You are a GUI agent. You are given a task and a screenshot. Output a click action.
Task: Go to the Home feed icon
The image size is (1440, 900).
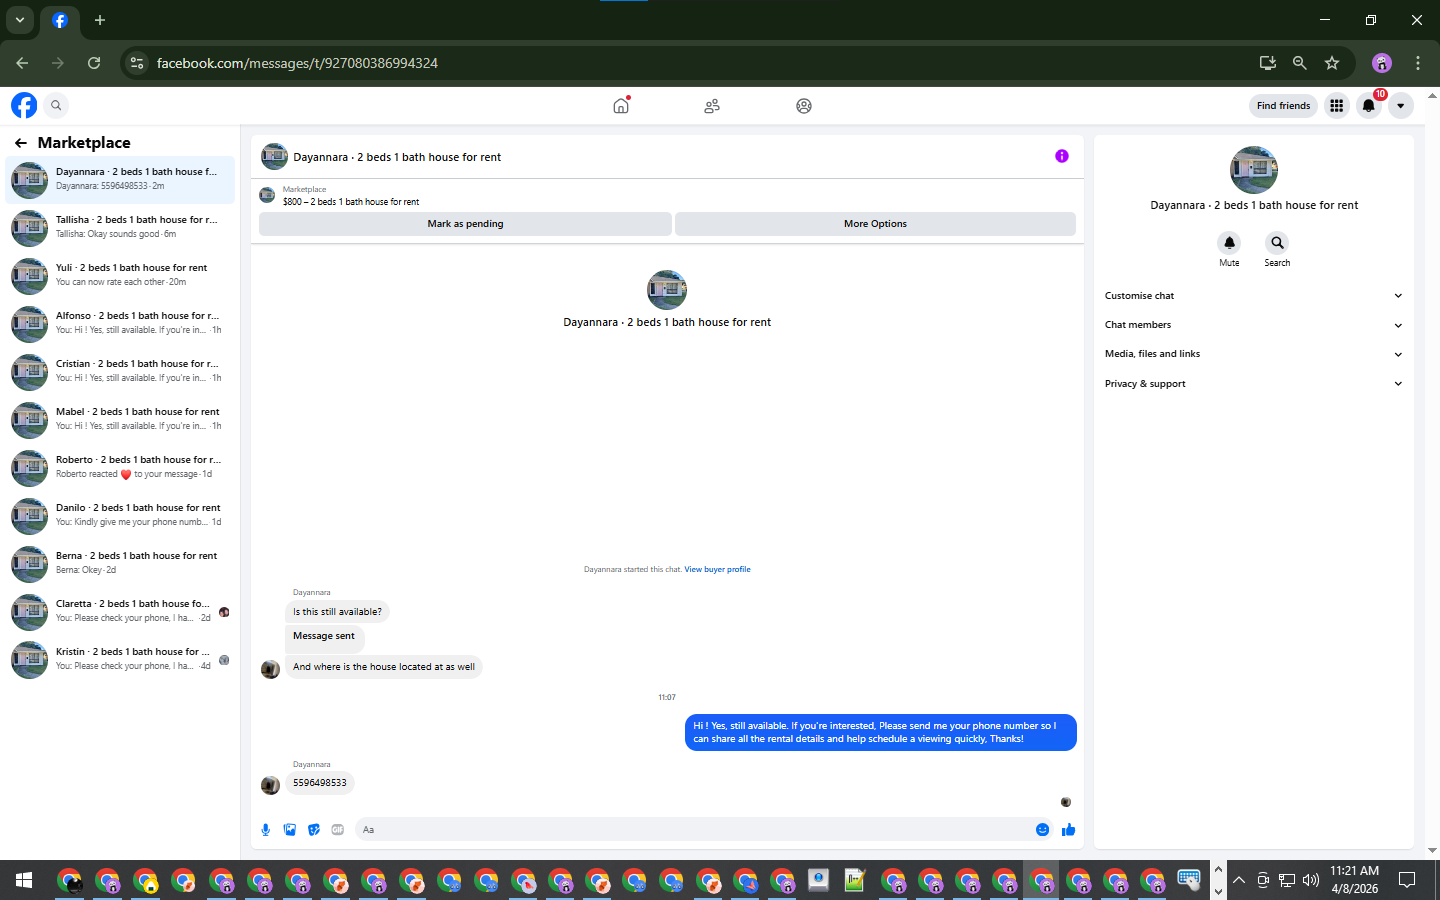coord(621,105)
